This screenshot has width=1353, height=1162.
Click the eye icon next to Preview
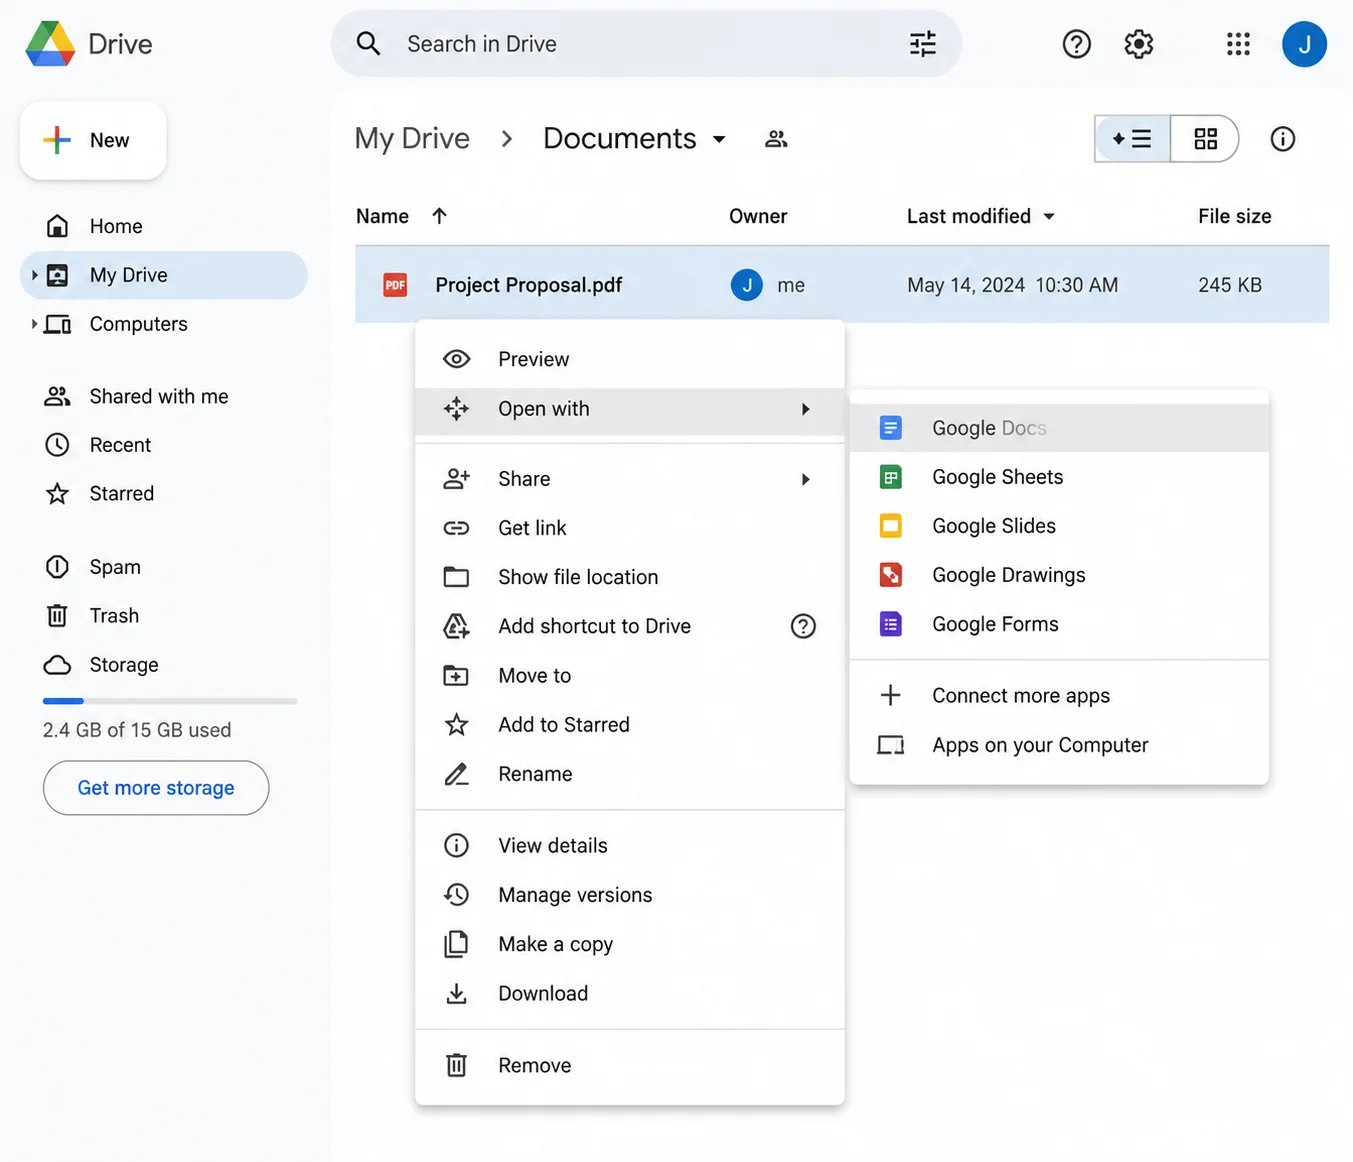click(456, 359)
